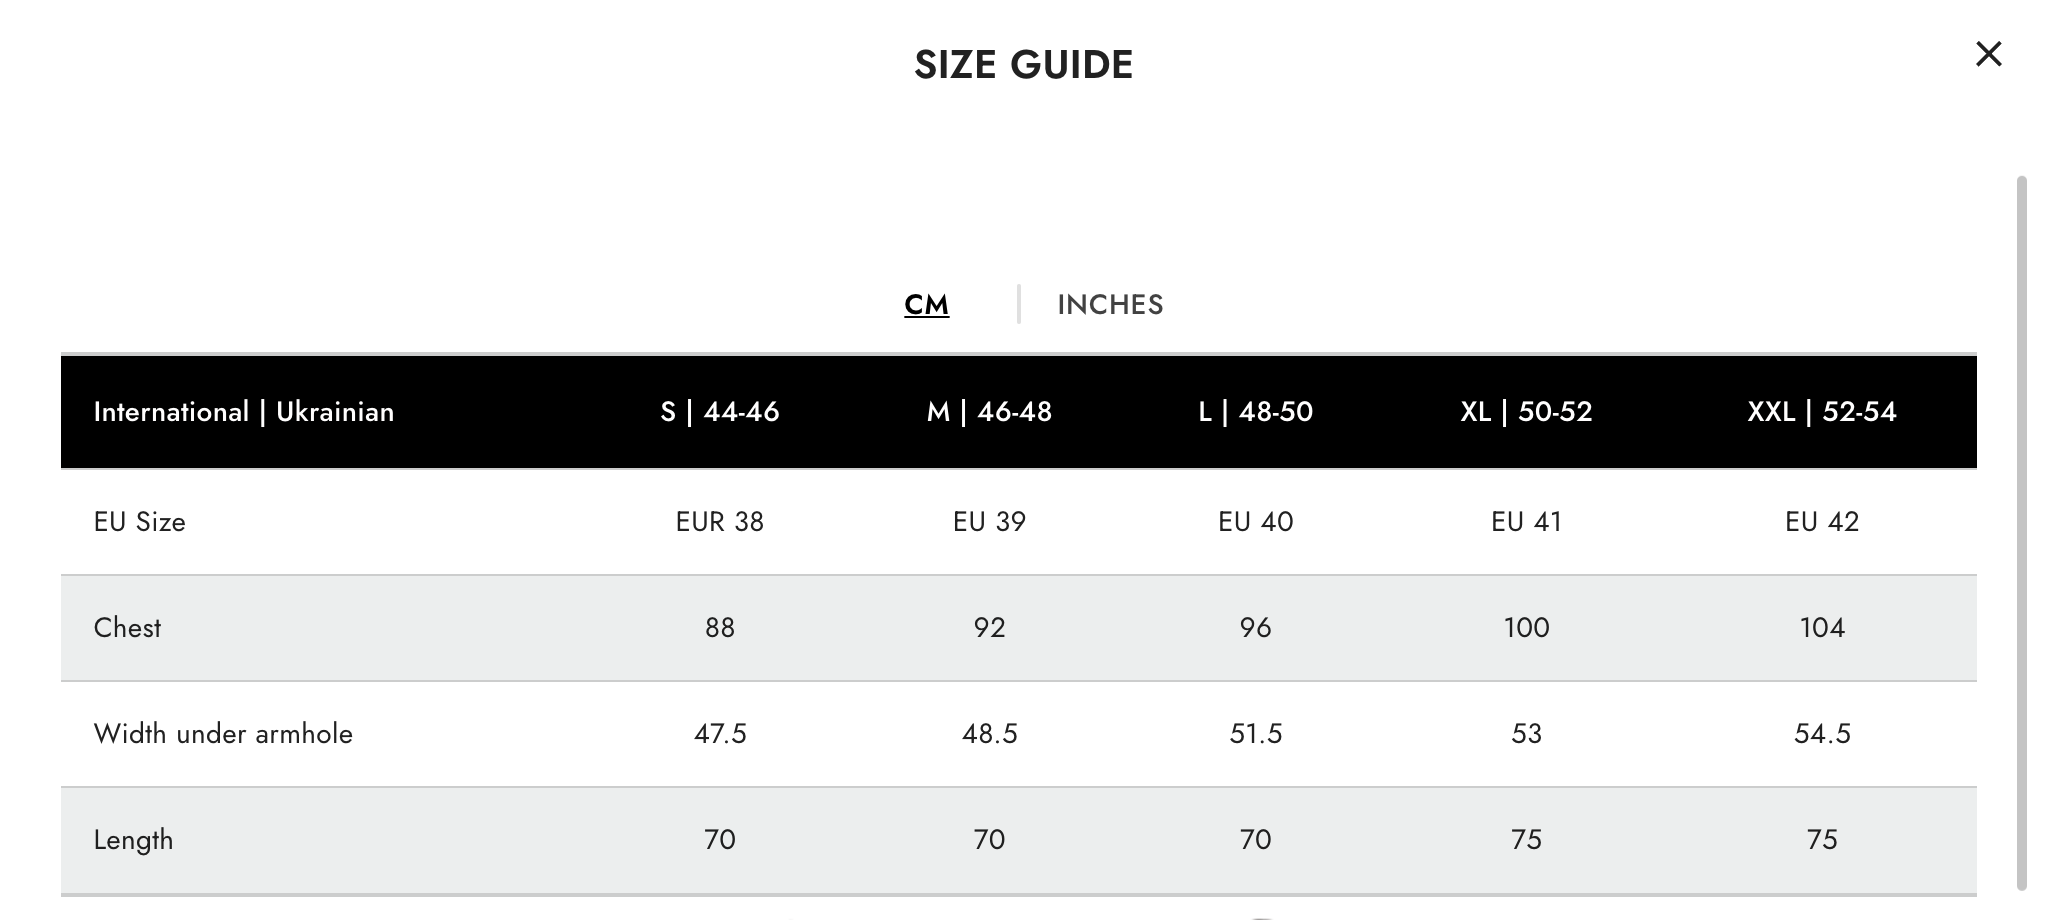Screen dimensions: 2046x920
Task: Click the SIZE GUIDE heading
Action: point(1023,65)
